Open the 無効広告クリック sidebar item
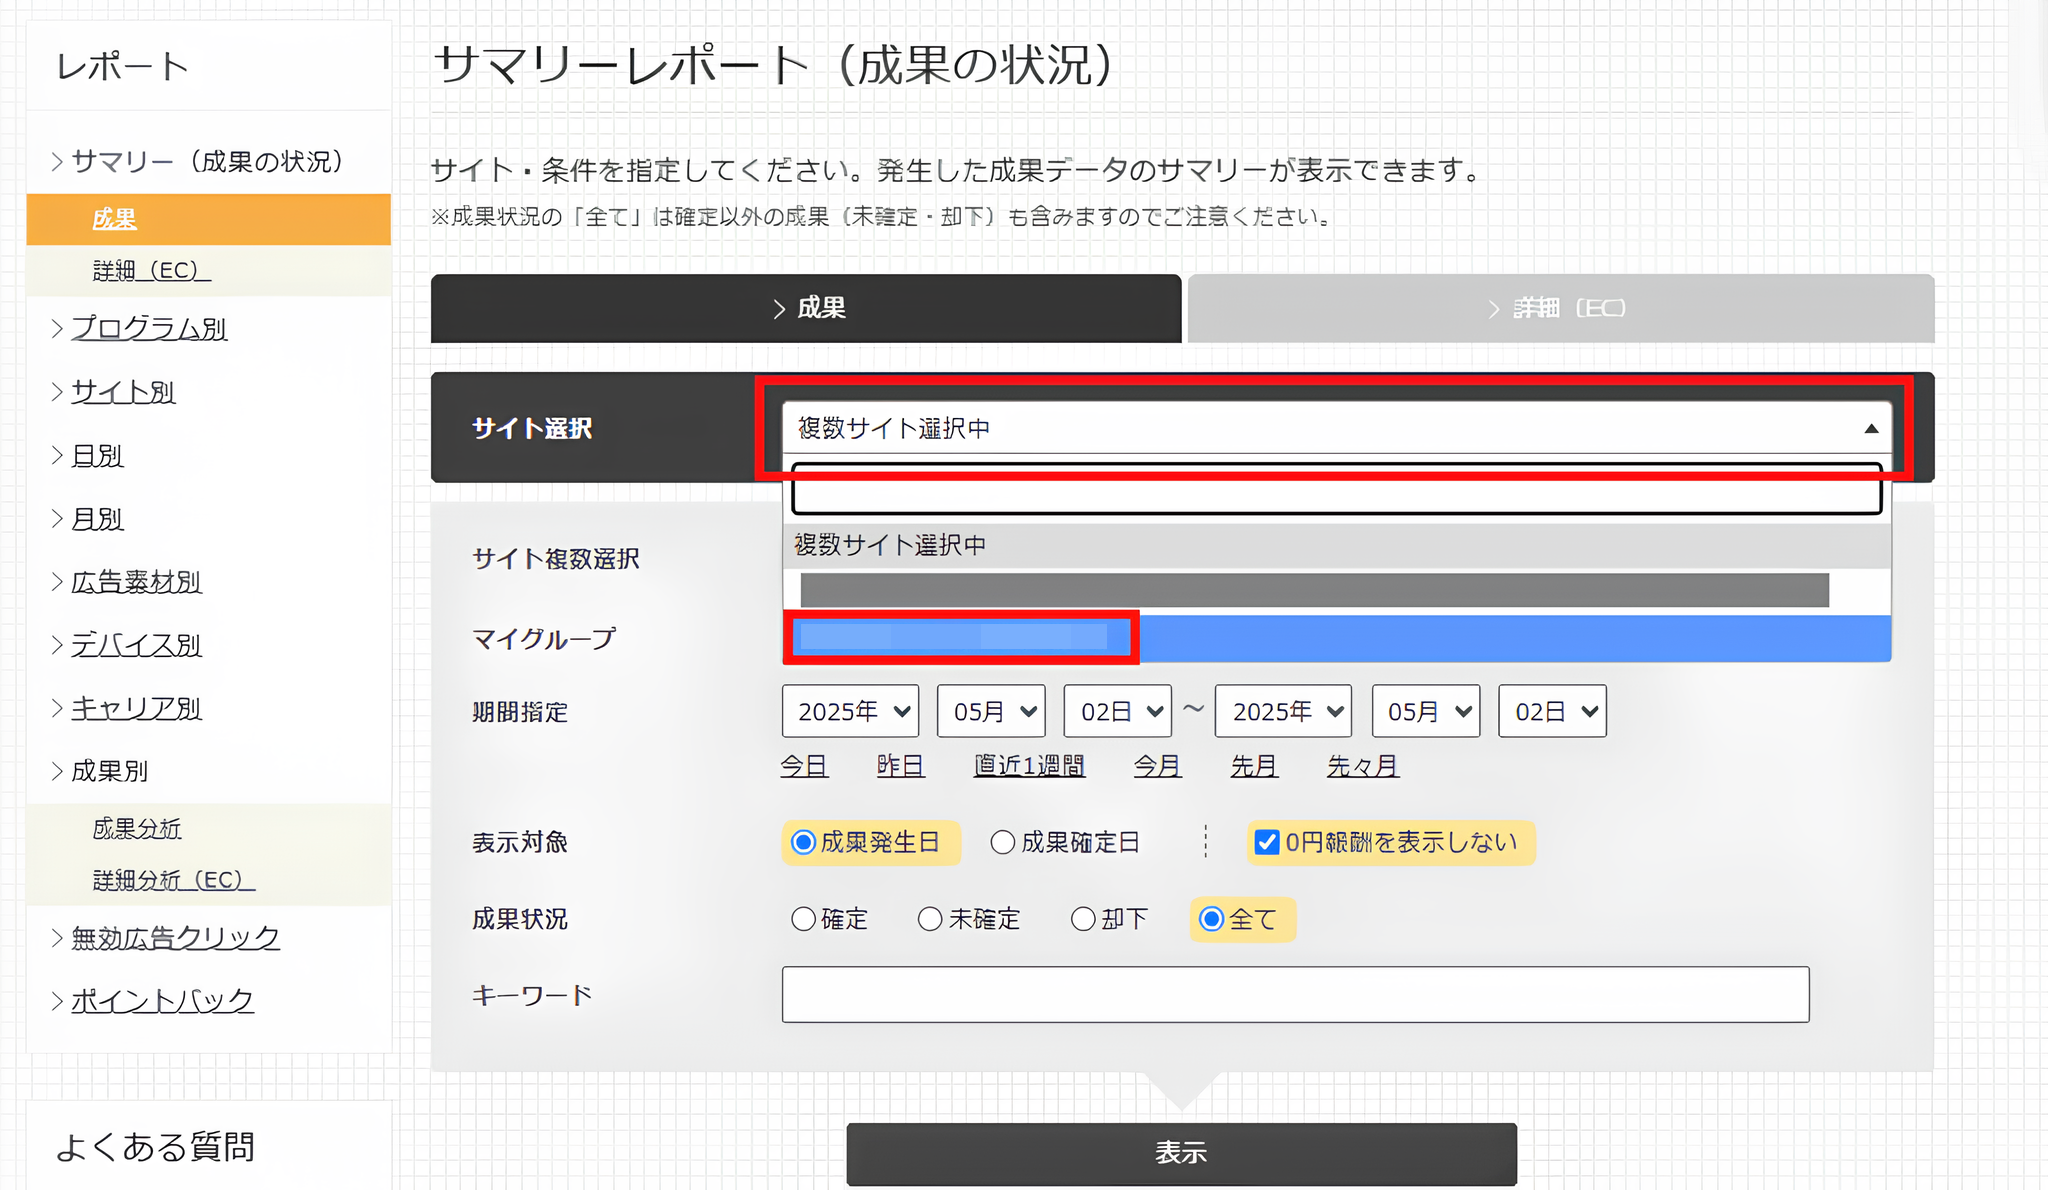2048x1190 pixels. point(173,937)
